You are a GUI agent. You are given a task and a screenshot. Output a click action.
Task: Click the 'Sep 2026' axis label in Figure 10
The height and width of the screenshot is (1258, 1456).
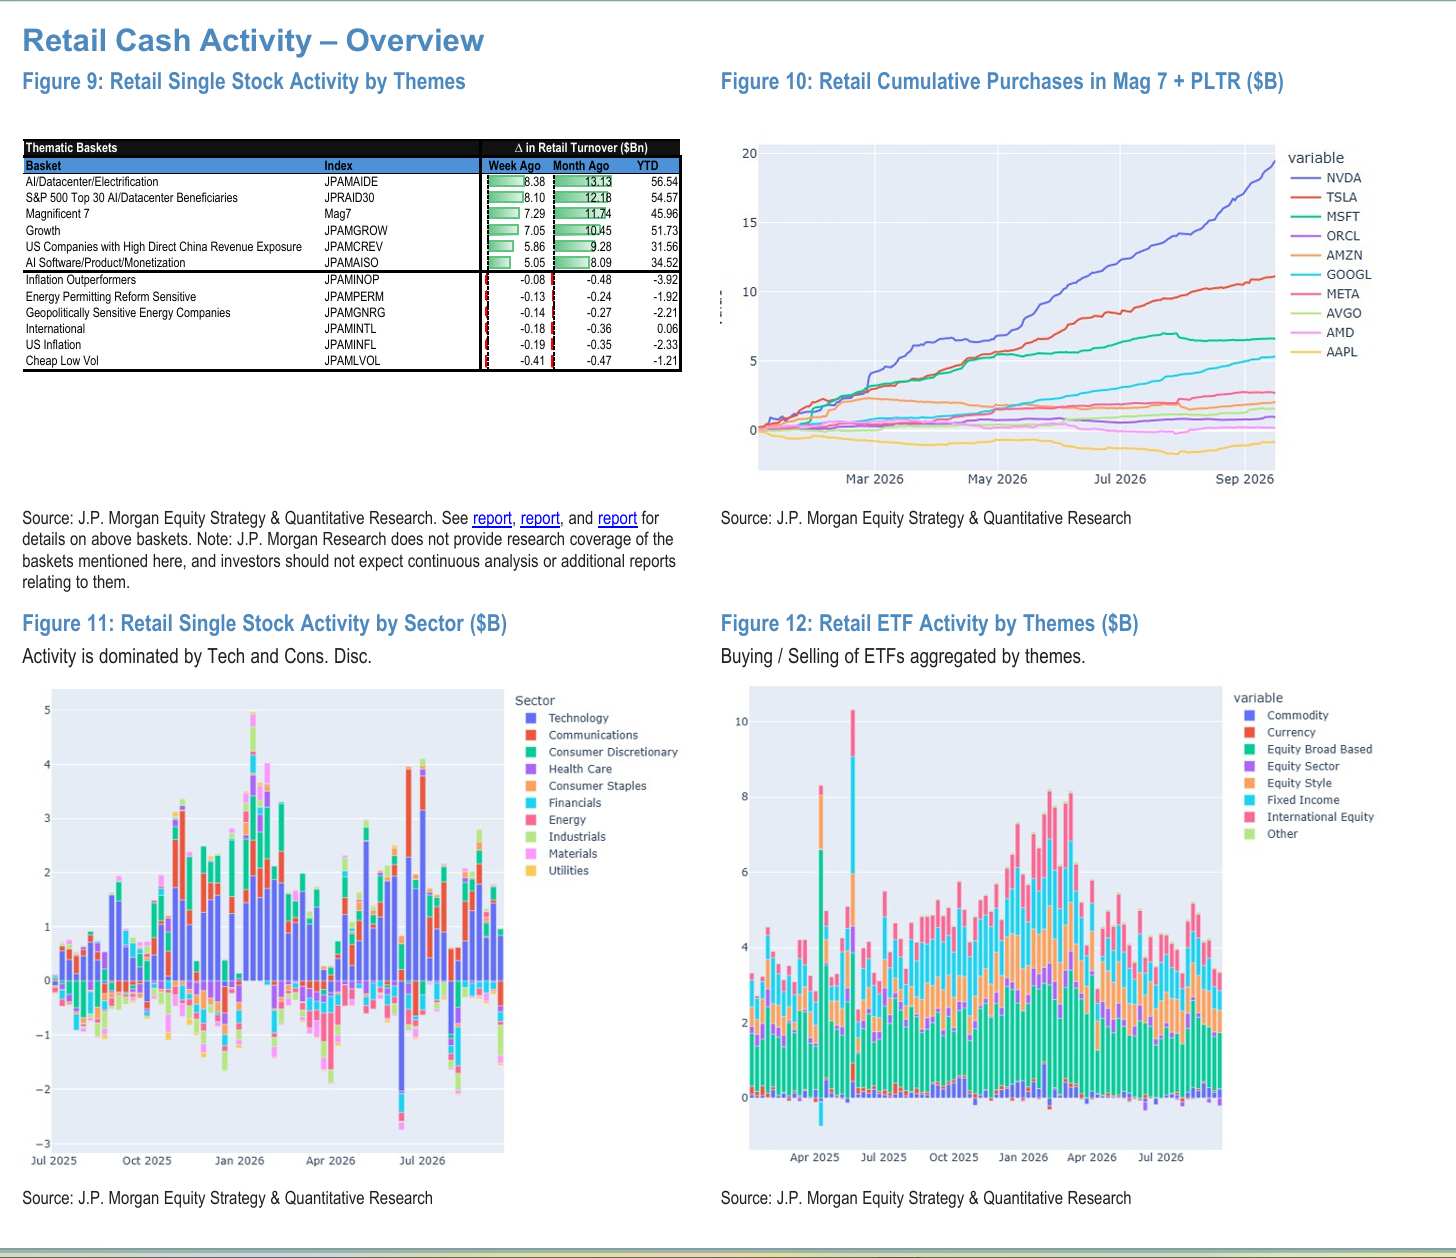(x=1245, y=479)
